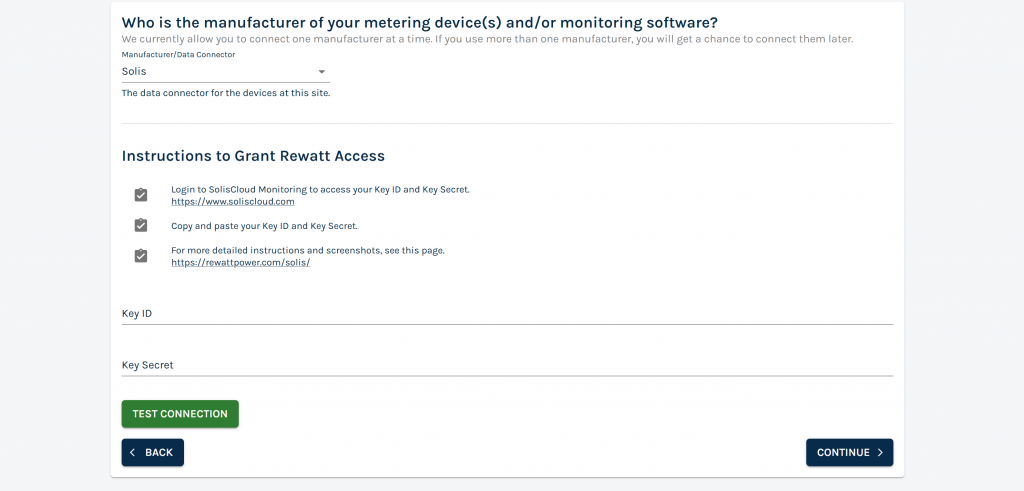
Task: Focus the Key ID input field
Action: coord(507,313)
